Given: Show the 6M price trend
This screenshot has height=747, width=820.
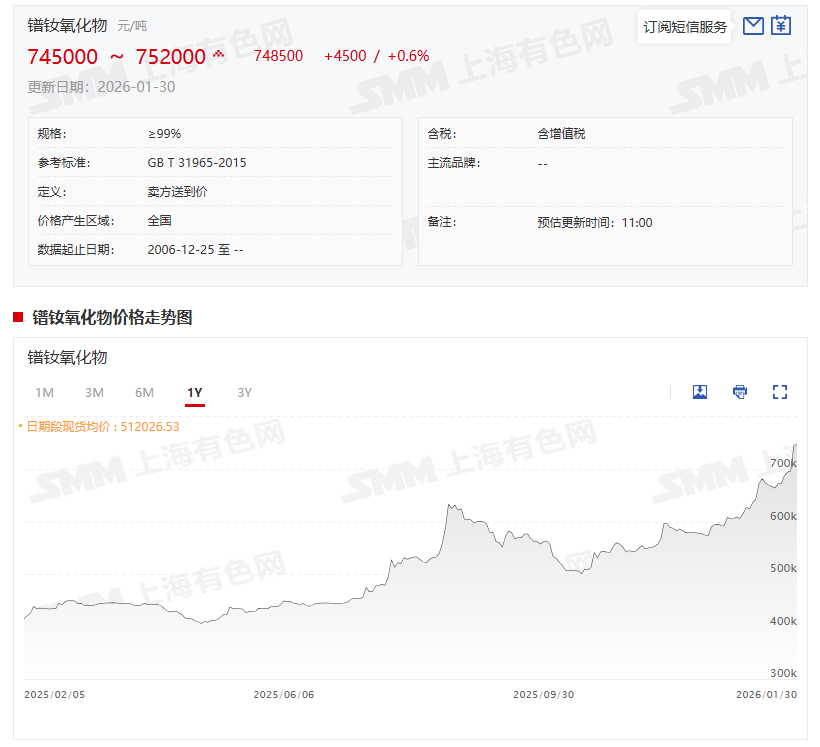Looking at the screenshot, I should [144, 392].
